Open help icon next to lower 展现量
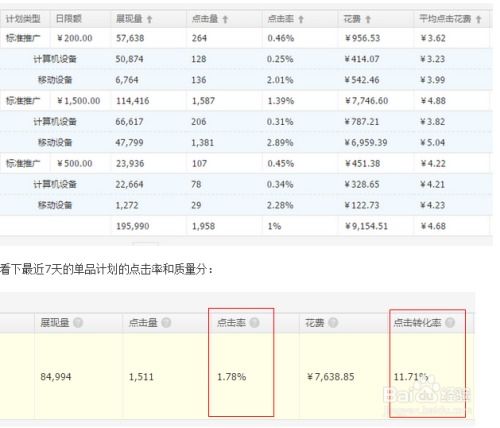 (78, 322)
